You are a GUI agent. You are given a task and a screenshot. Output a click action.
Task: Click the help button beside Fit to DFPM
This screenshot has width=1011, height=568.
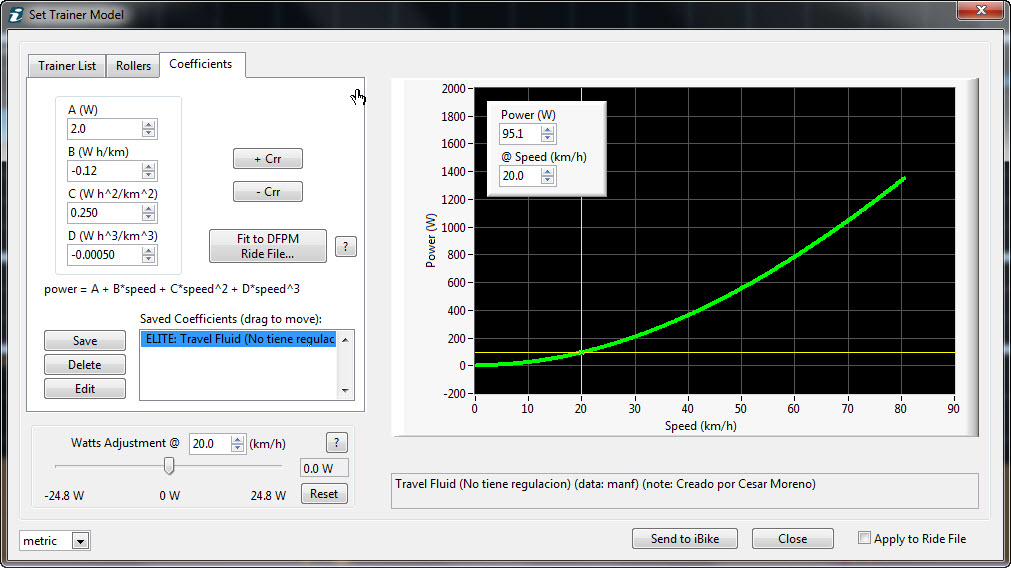[345, 247]
